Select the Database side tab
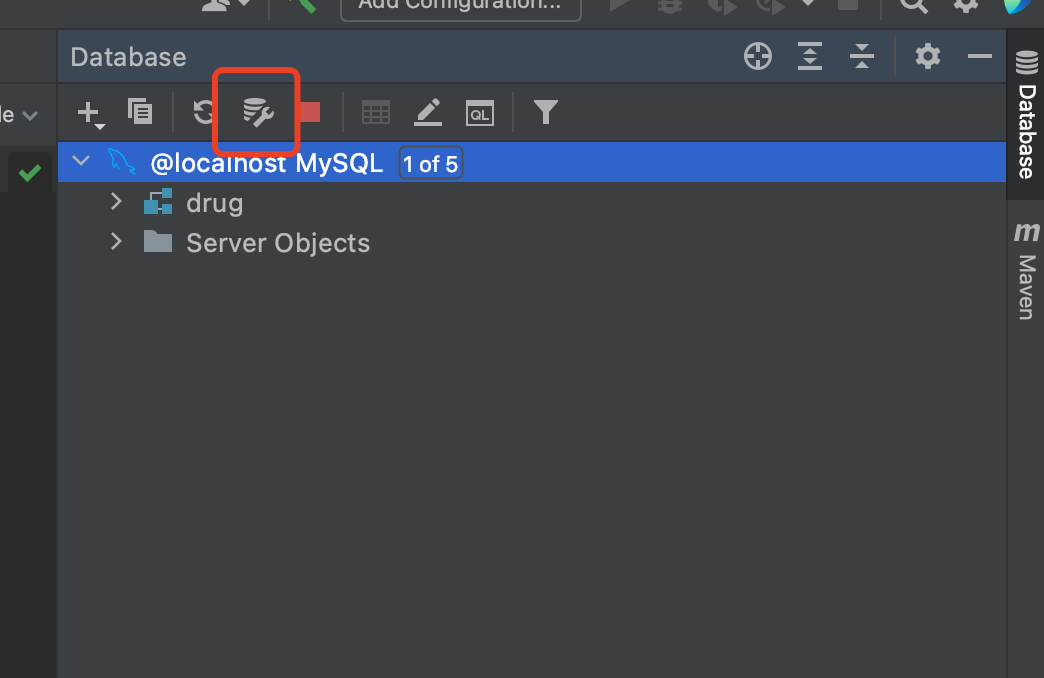This screenshot has height=678, width=1044. [1026, 115]
